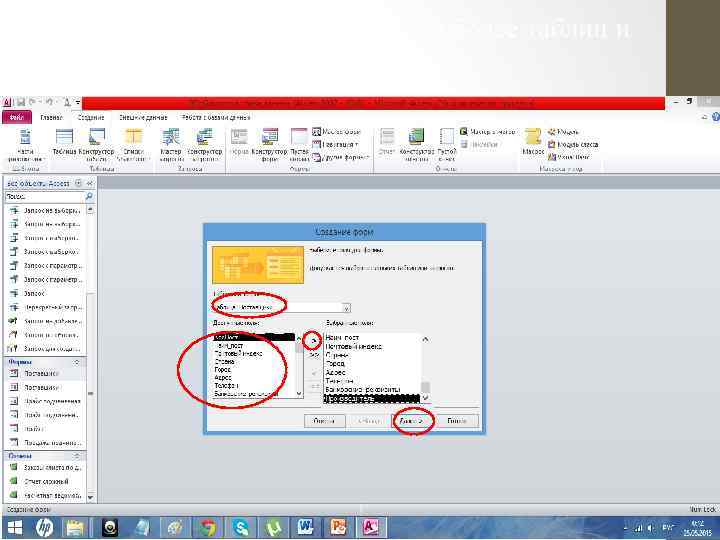Viewport: 720px width, 540px height.
Task: Click the Форма (Form) ribbon icon
Action: (x=239, y=143)
